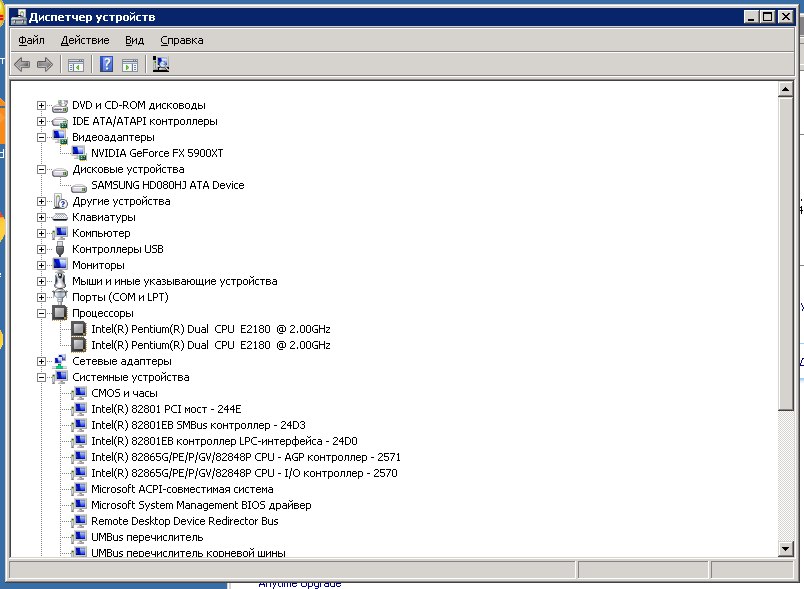This screenshot has height=589, width=804.
Task: Expand IDE ATA/ATAPI контроллеры node
Action: (42, 121)
